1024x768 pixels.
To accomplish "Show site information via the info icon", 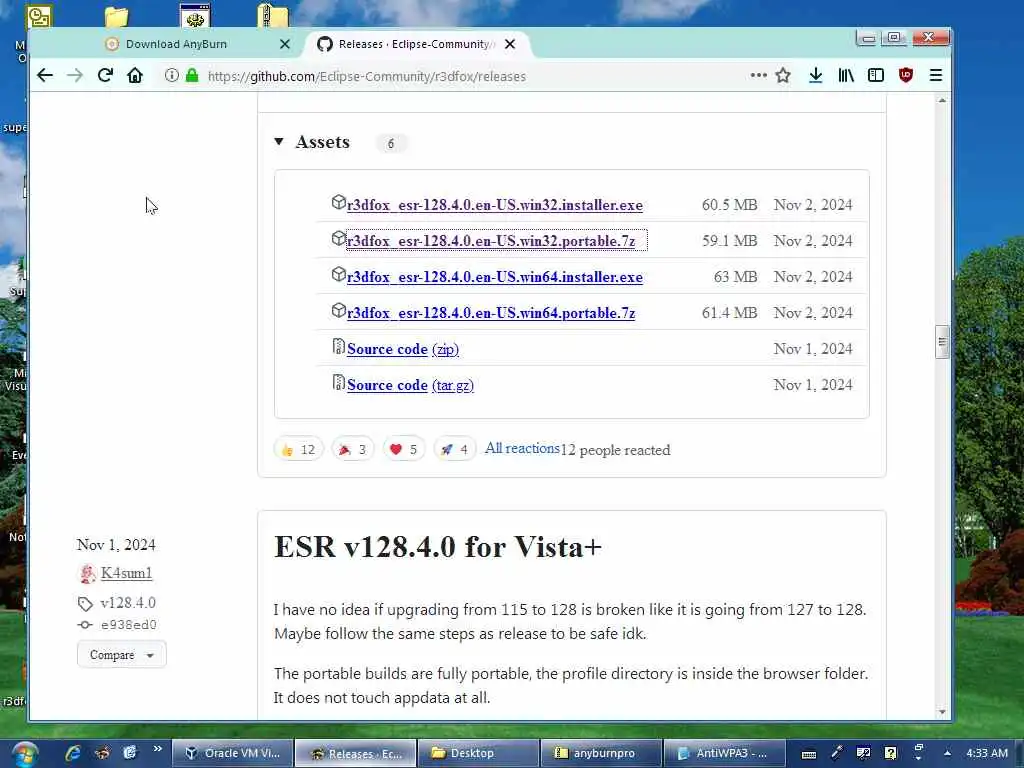I will tap(171, 76).
